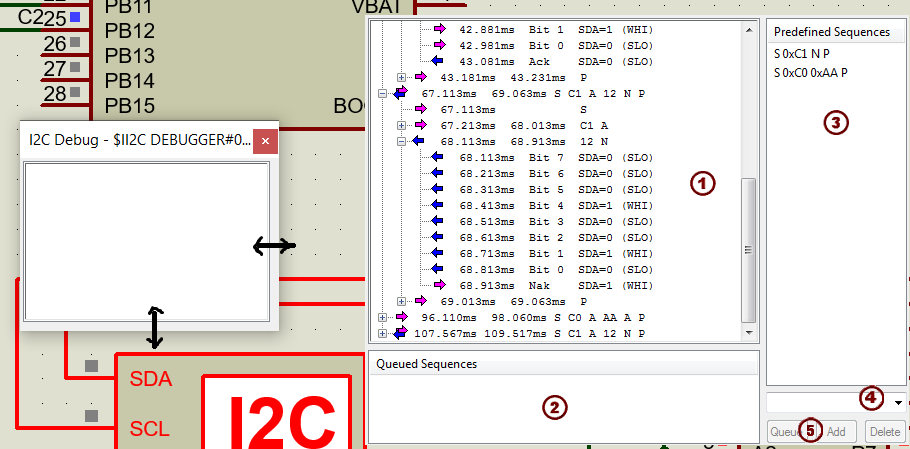Click the magenta arrow for 42.881ms Bit 1

[x=440, y=29]
